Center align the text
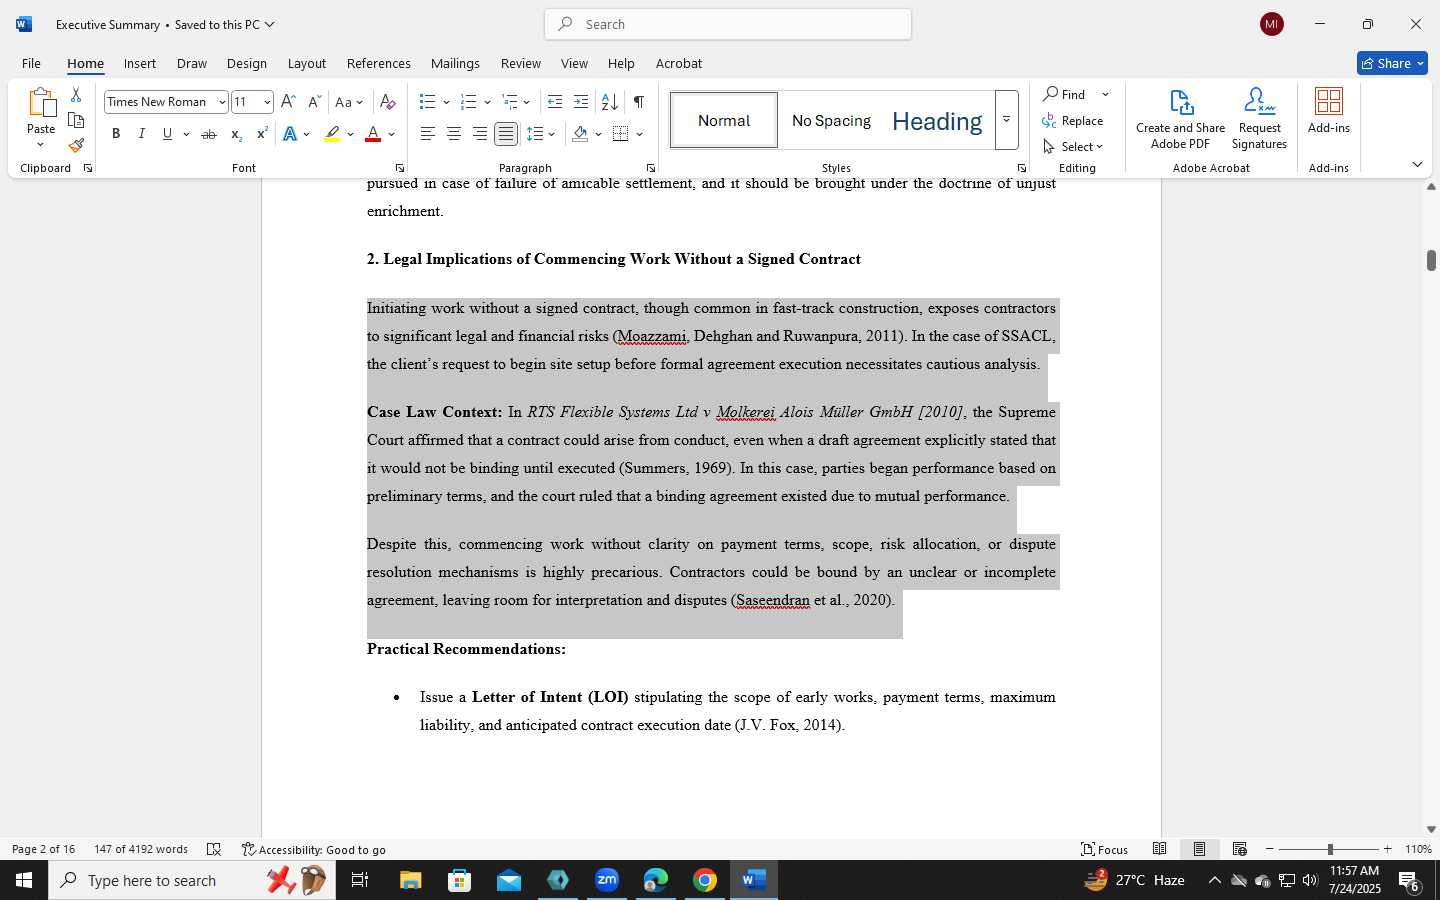The image size is (1440, 900). [x=454, y=134]
